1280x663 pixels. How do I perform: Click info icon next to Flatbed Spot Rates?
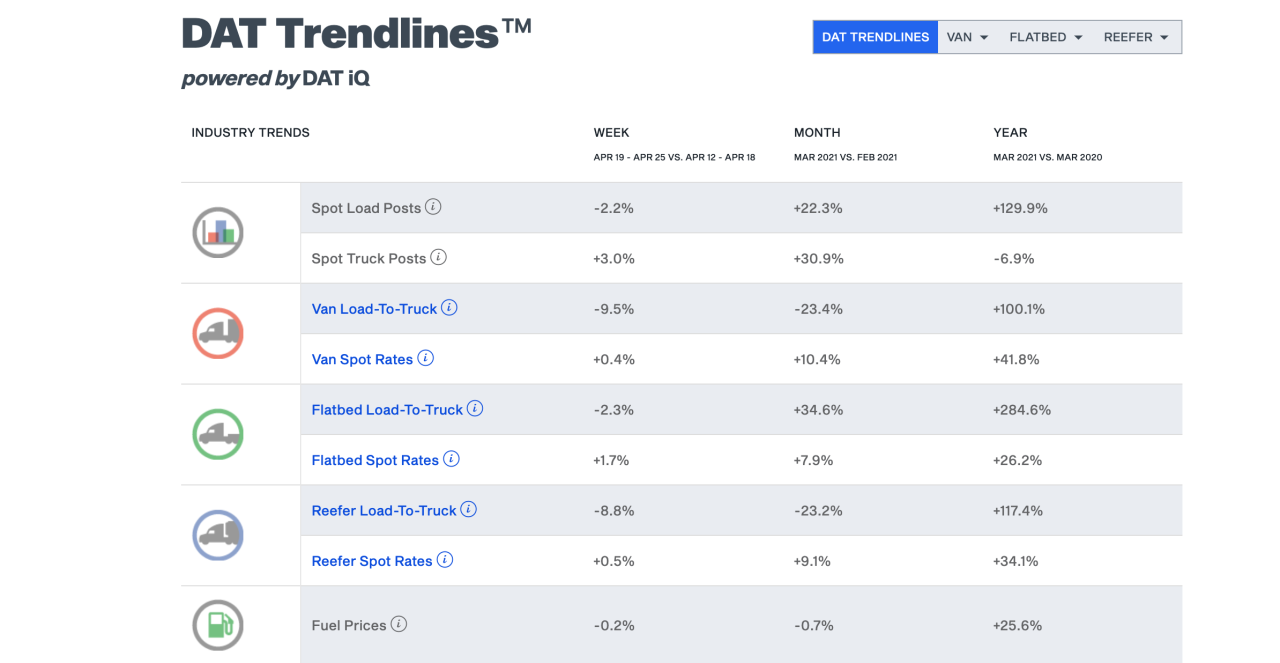pyautogui.click(x=451, y=459)
